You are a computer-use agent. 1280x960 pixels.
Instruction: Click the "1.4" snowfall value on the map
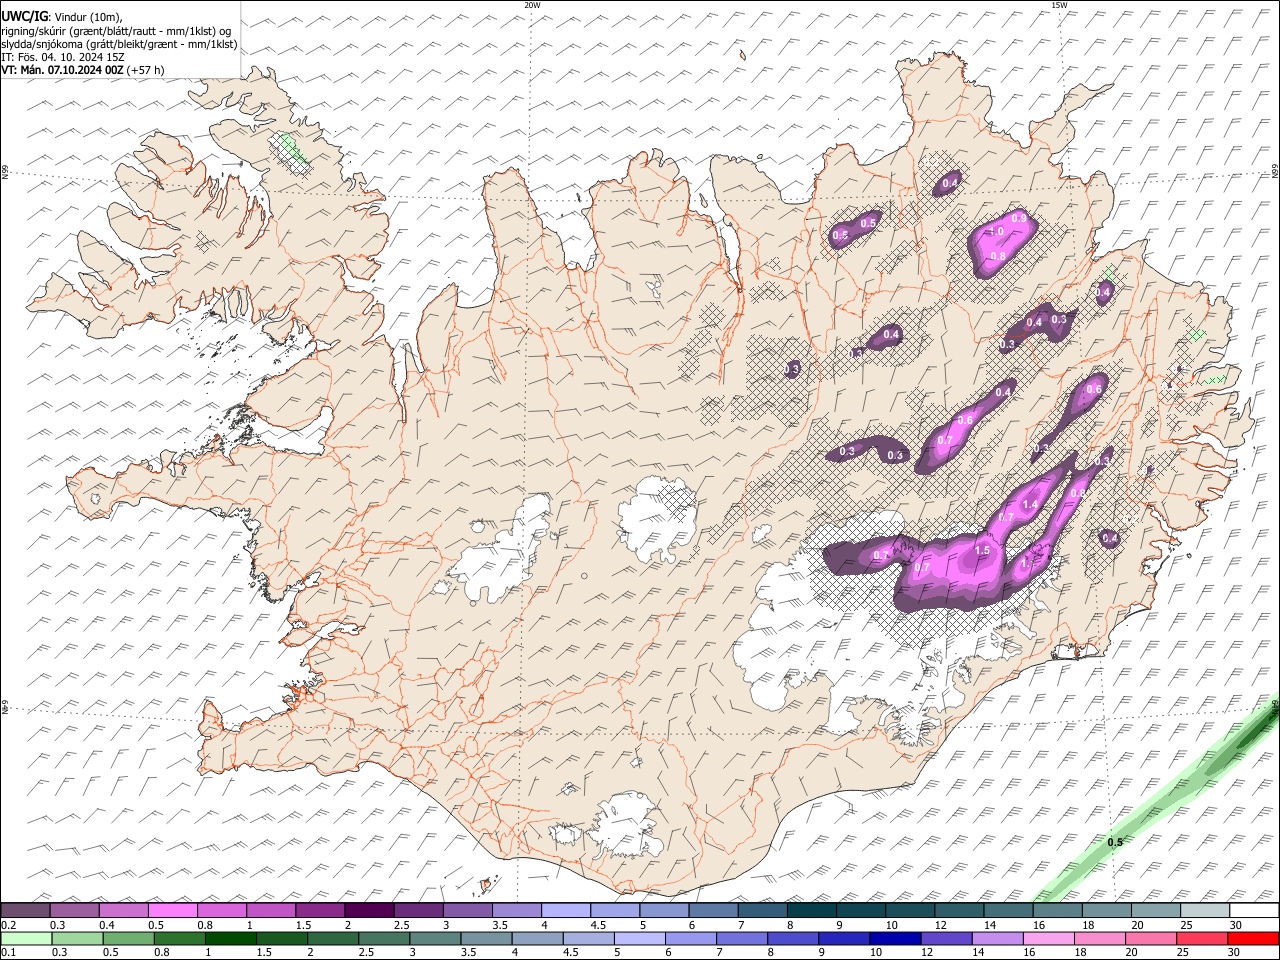1030,504
